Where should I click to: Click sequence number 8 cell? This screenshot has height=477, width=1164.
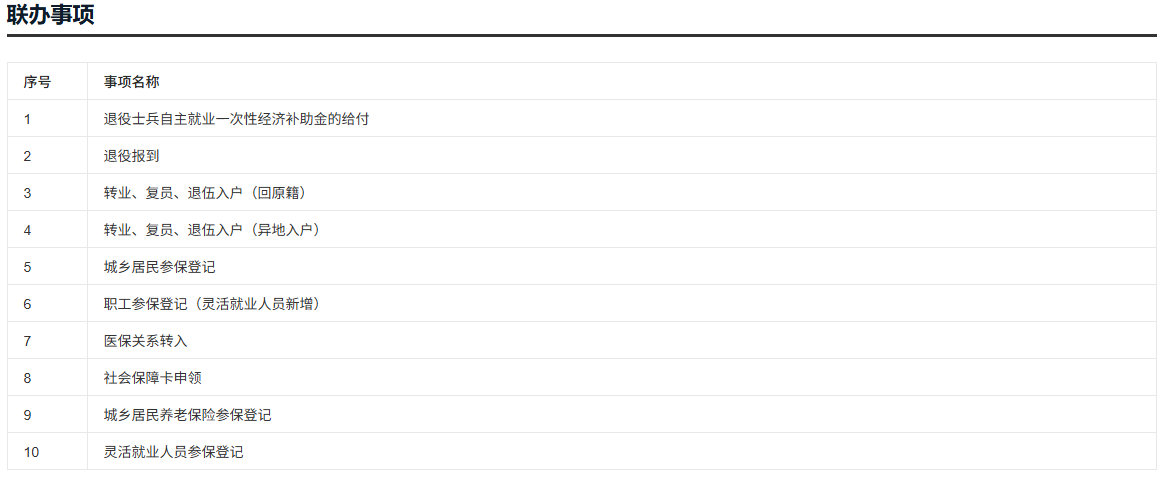pyautogui.click(x=28, y=378)
